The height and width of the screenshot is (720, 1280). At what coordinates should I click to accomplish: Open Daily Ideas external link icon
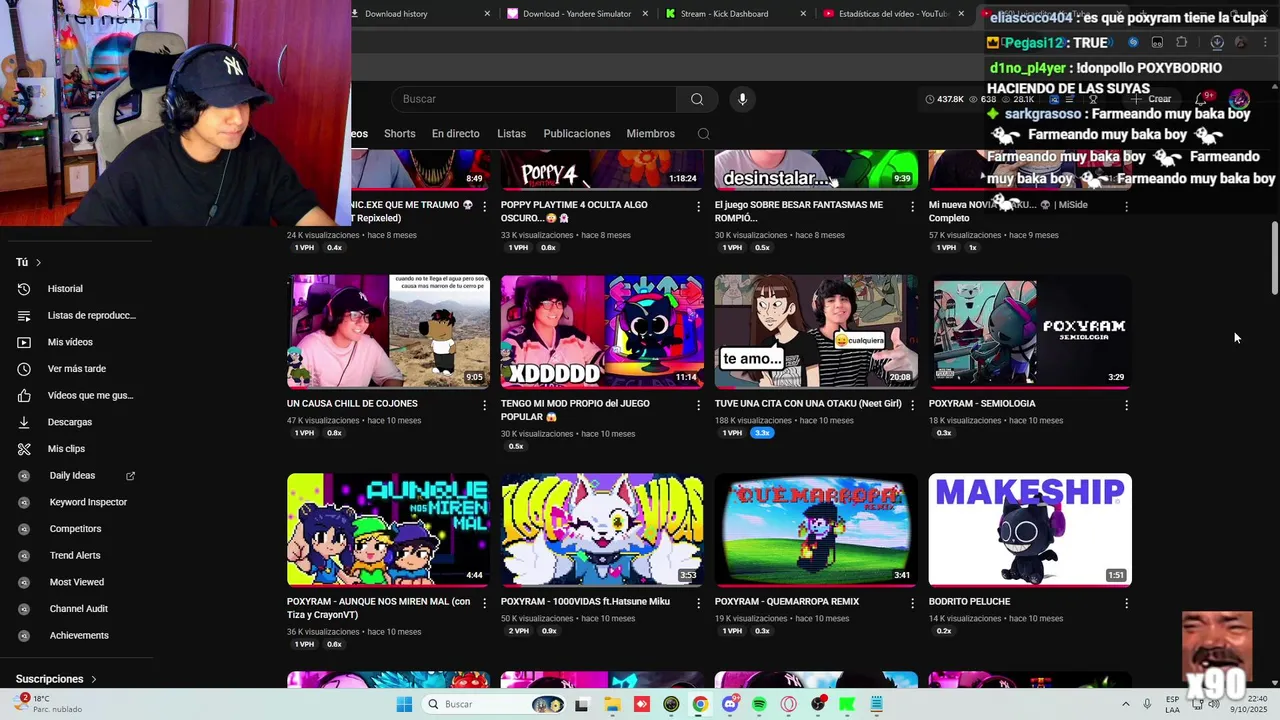[x=130, y=476]
